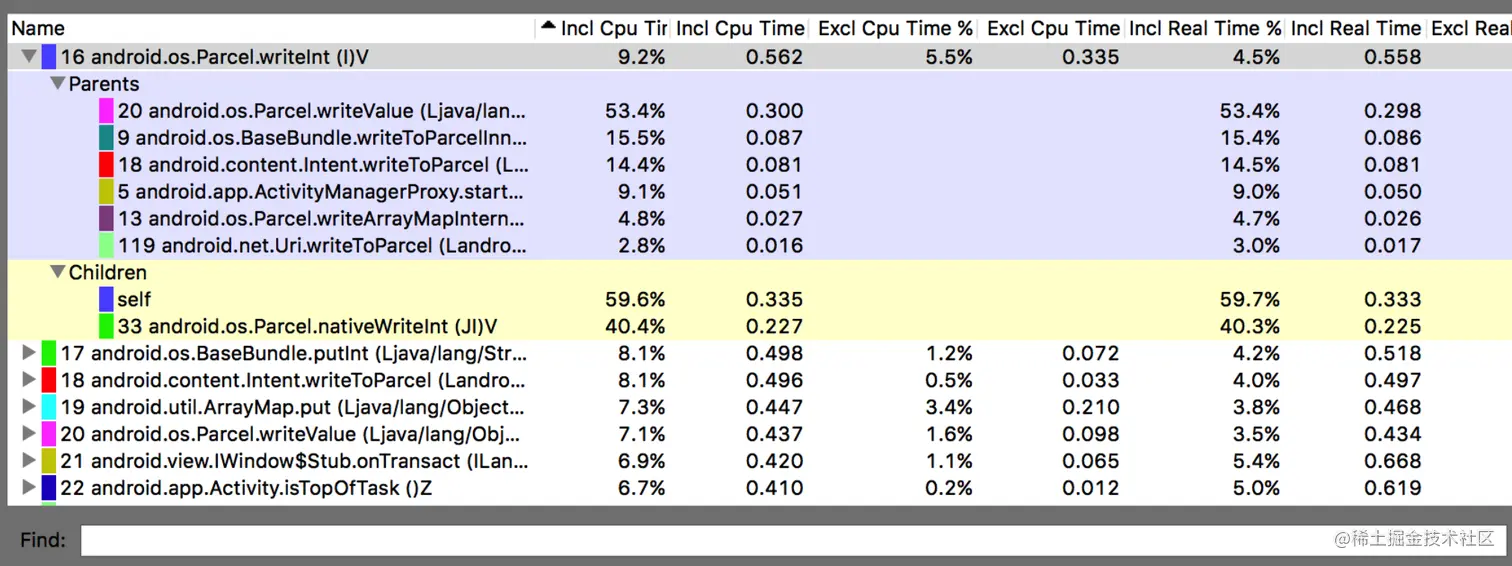
Task: Click 0.498 Incl Cpu Time of putInt
Action: (774, 353)
